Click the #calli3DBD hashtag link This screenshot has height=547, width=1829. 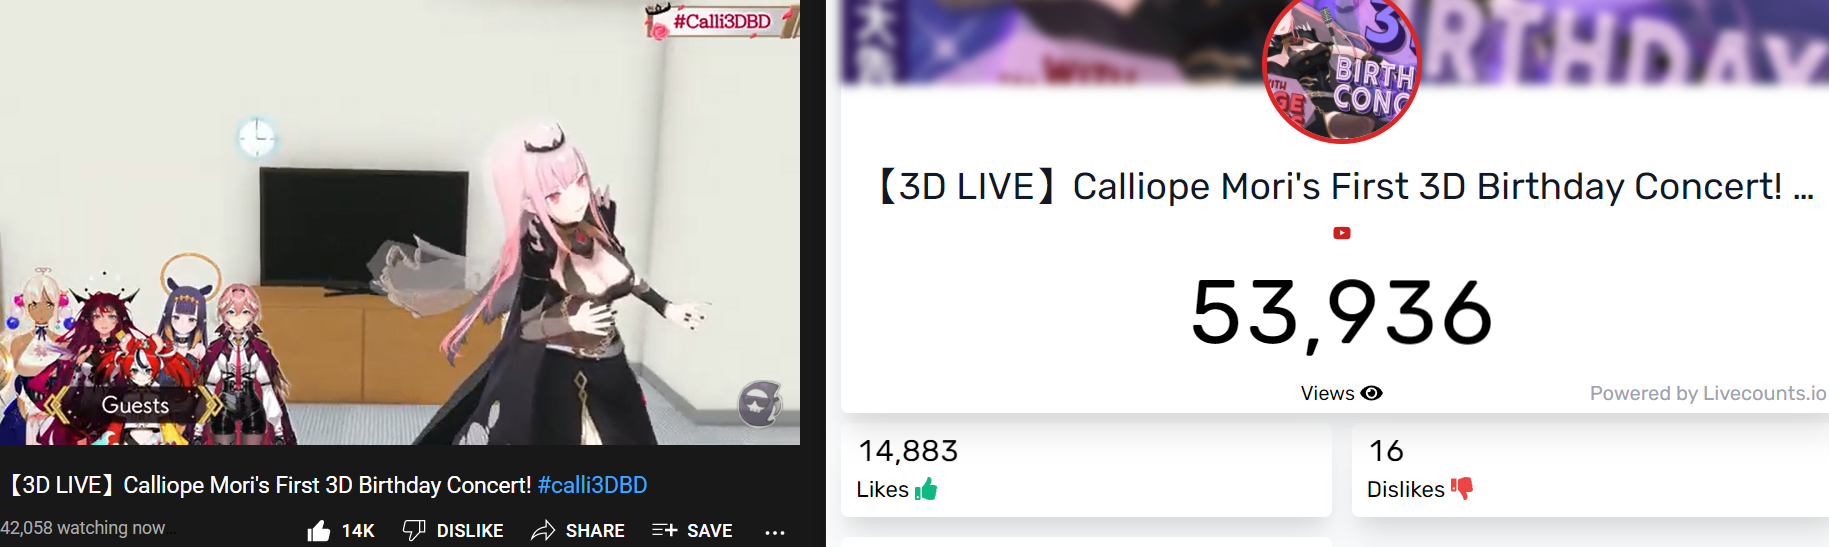click(x=592, y=485)
